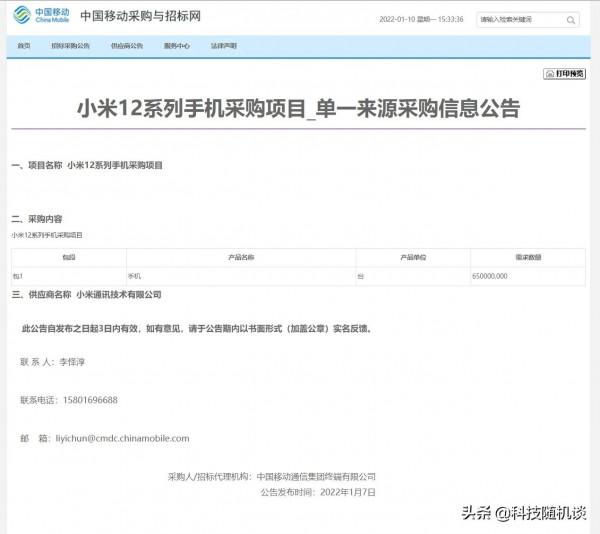Click the 打印预览 print preview button
600x534 pixels.
[x=564, y=74]
